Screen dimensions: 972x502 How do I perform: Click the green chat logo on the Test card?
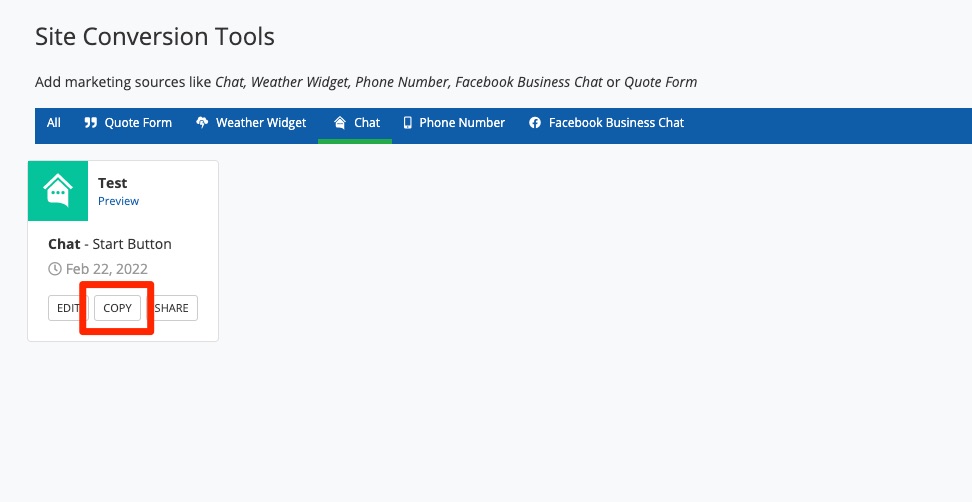58,190
